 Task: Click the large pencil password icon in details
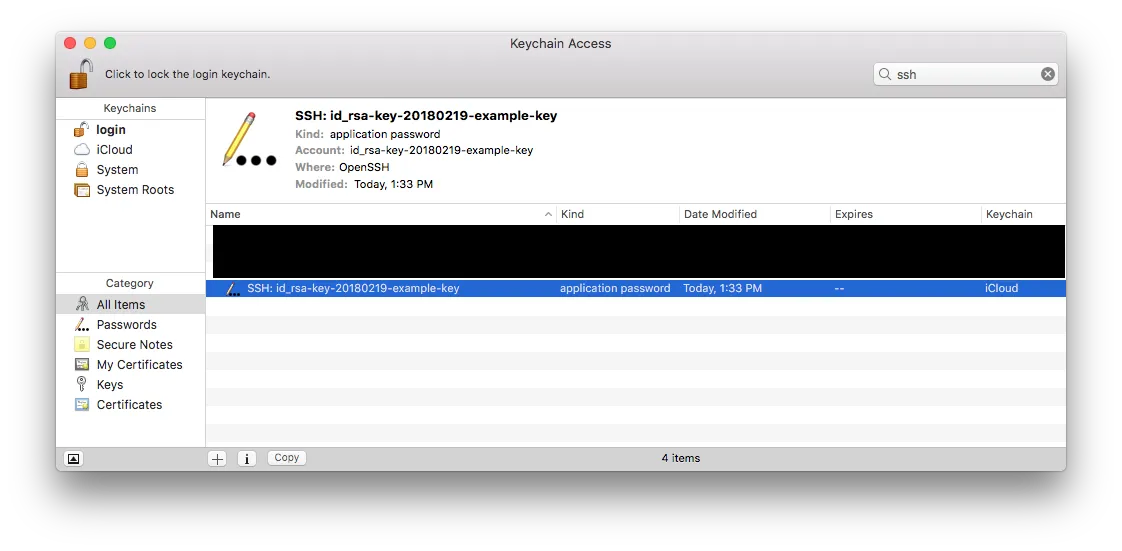(248, 140)
